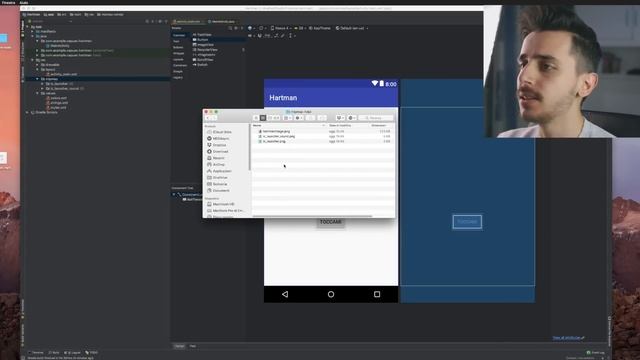Click the Finder back arrow
Viewport: 640px width, 360px height.
(x=208, y=118)
